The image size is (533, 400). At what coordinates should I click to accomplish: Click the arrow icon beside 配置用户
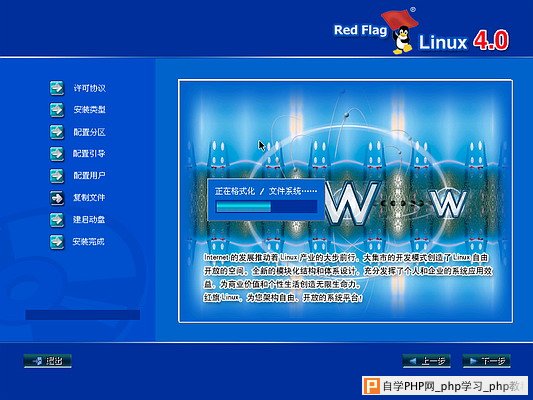(x=57, y=176)
